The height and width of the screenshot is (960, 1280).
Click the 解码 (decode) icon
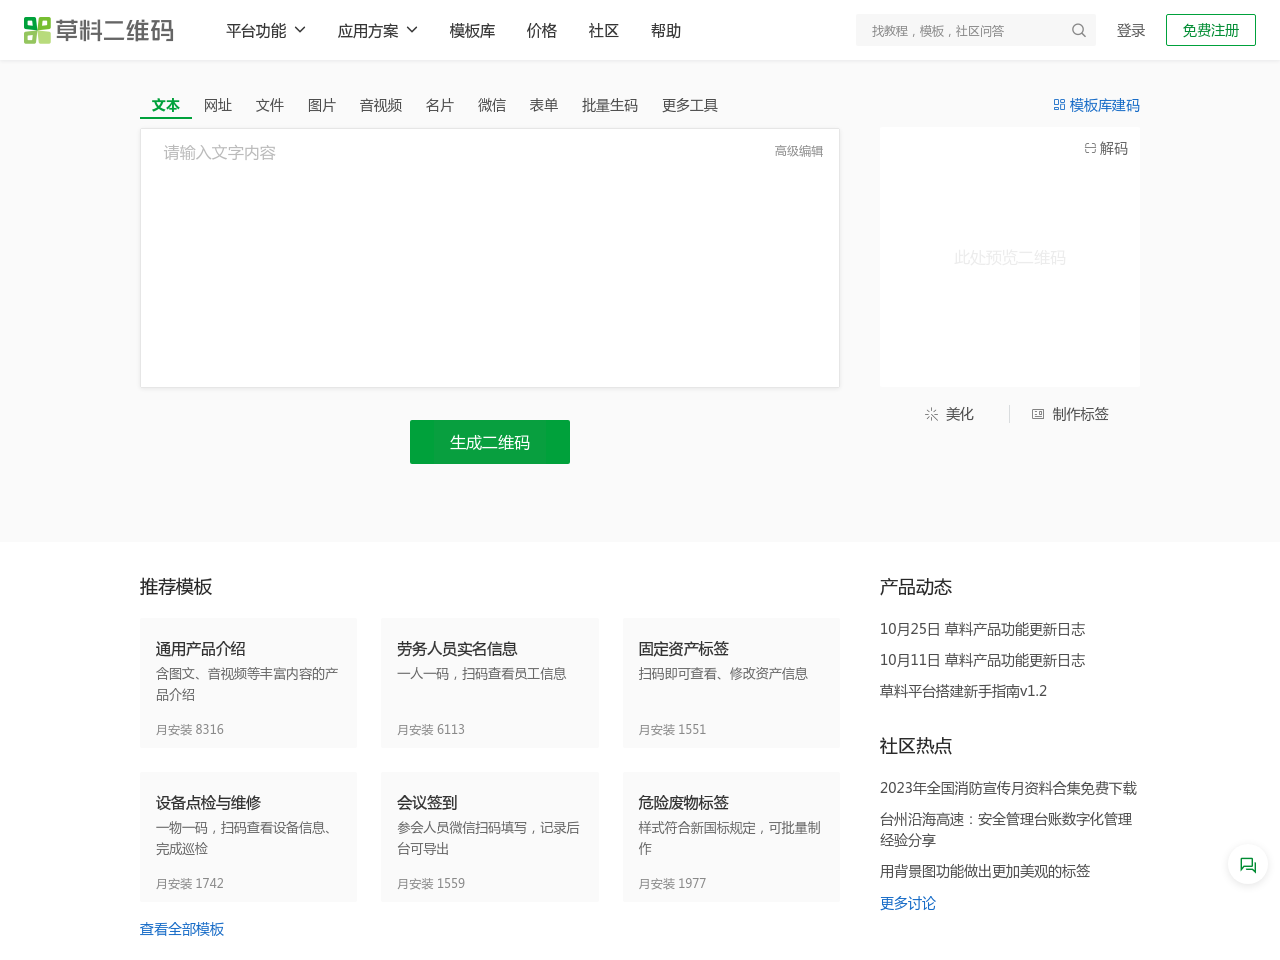[1089, 147]
